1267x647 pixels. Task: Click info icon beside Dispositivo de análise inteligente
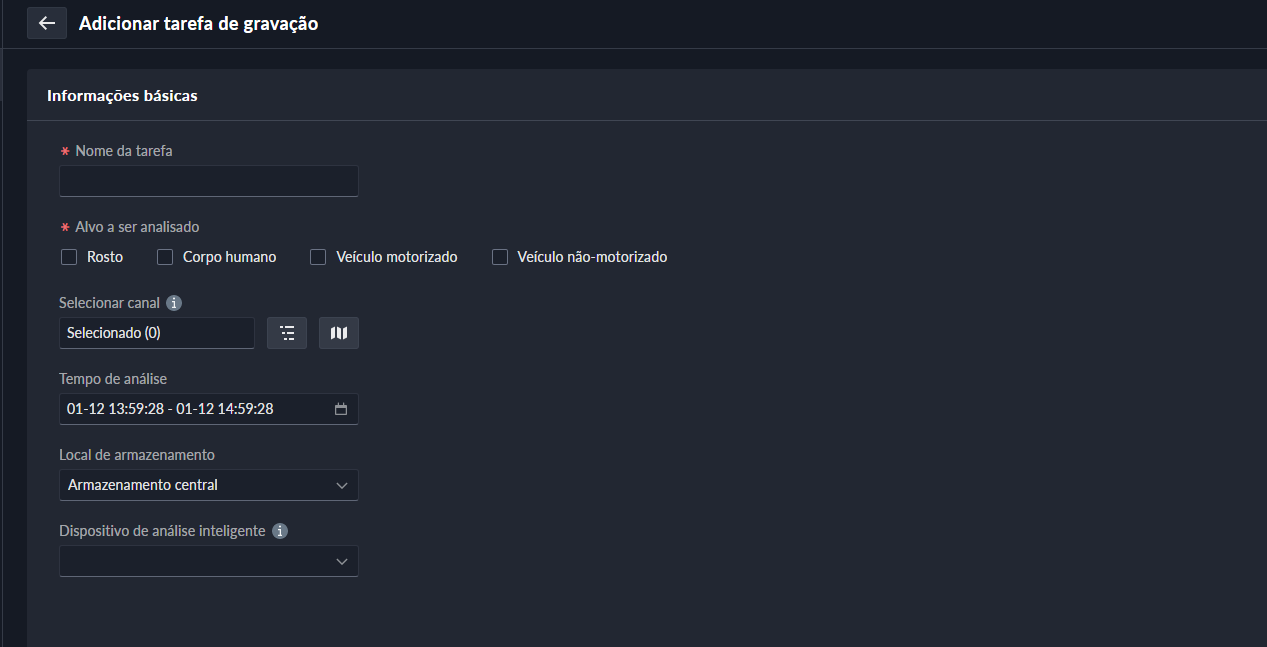pyautogui.click(x=280, y=531)
